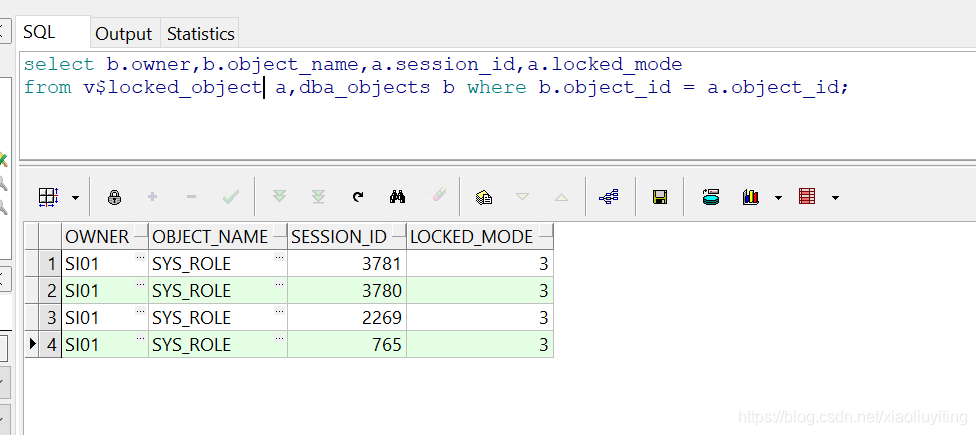Open ellipsis button in row 4 OWNER cell
The width and height of the screenshot is (976, 435).
pos(140,337)
